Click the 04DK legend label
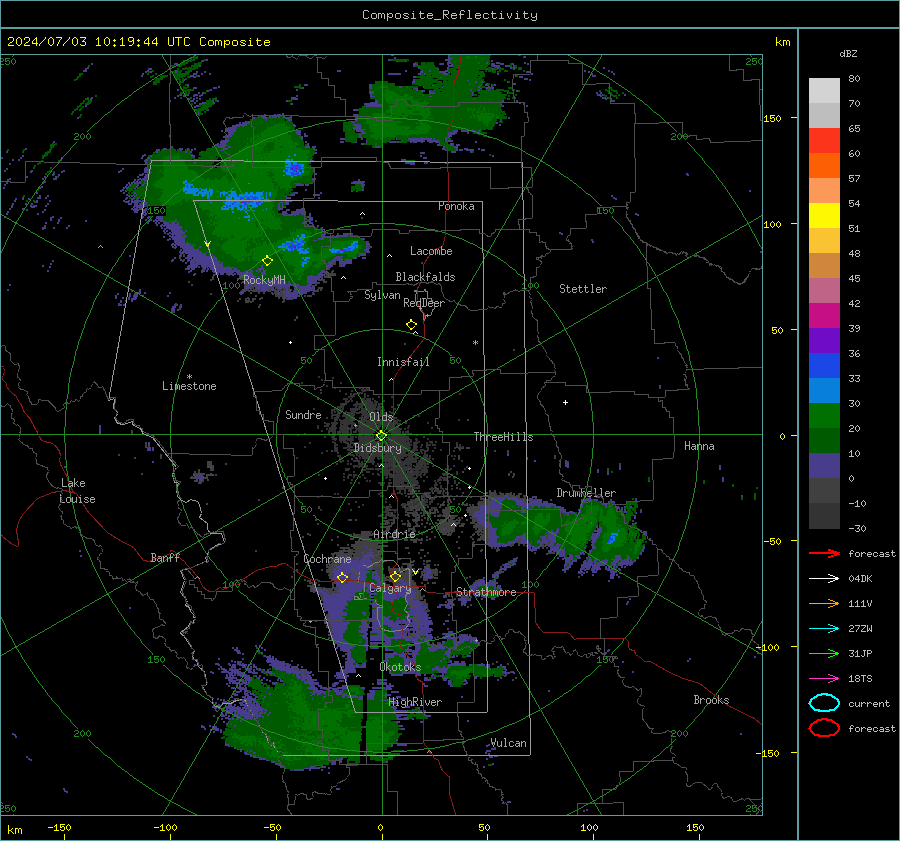Viewport: 900px width, 841px height. point(860,579)
